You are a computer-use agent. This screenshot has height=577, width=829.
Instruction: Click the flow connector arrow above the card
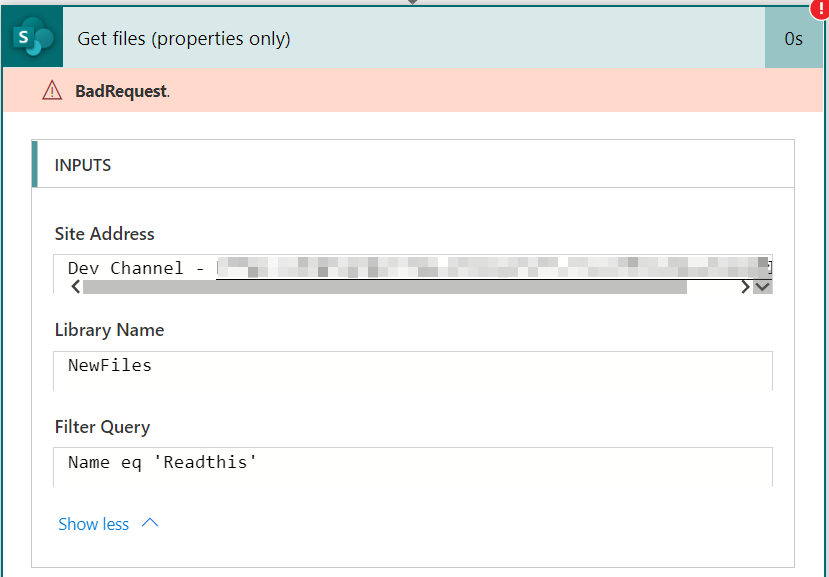(x=414, y=2)
